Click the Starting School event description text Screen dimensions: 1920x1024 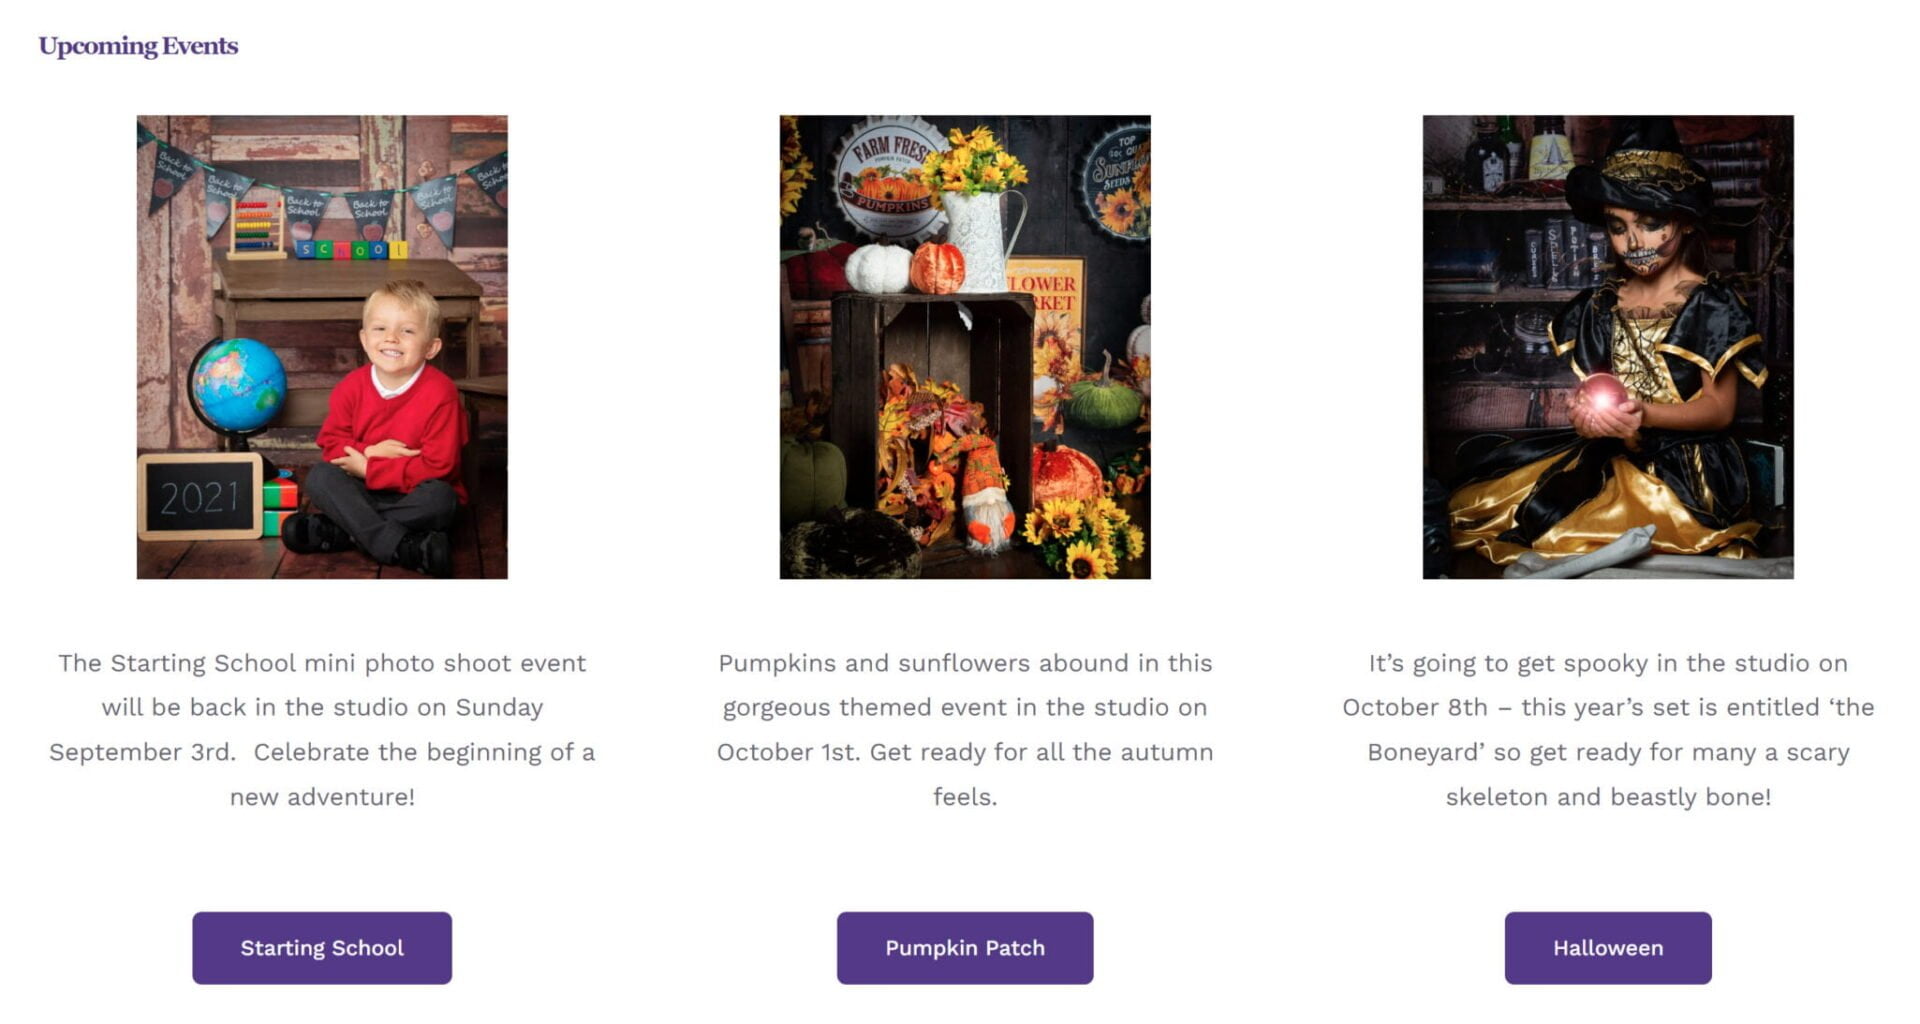tap(321, 729)
